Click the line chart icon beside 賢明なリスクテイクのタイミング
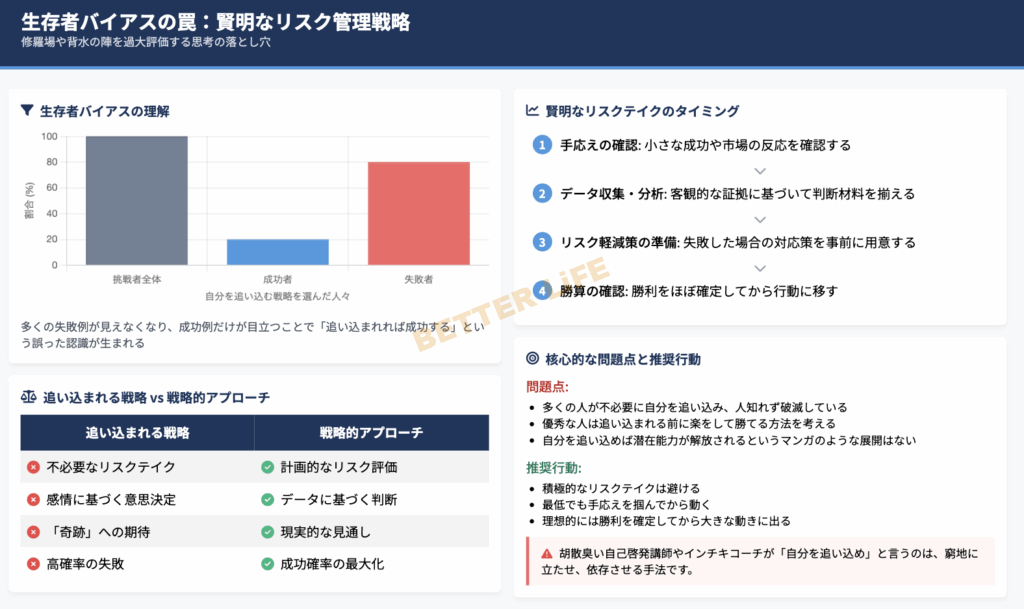 (532, 111)
